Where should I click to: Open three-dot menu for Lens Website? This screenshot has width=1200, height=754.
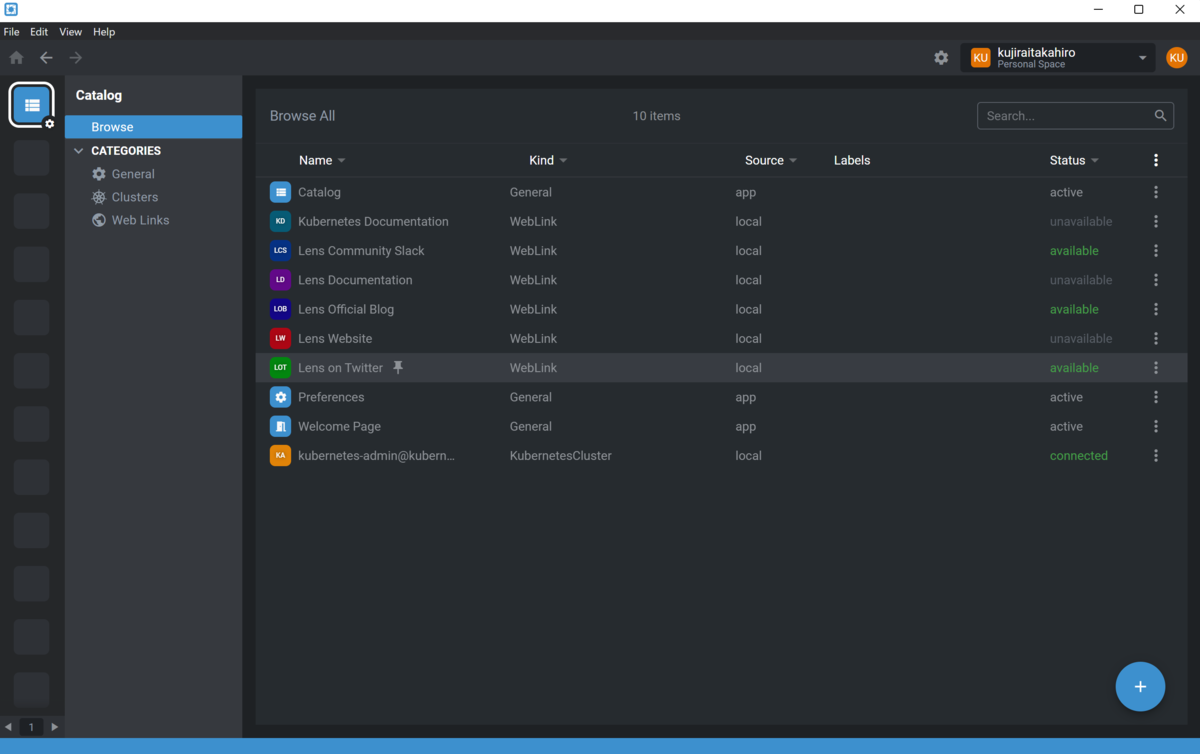coord(1156,338)
